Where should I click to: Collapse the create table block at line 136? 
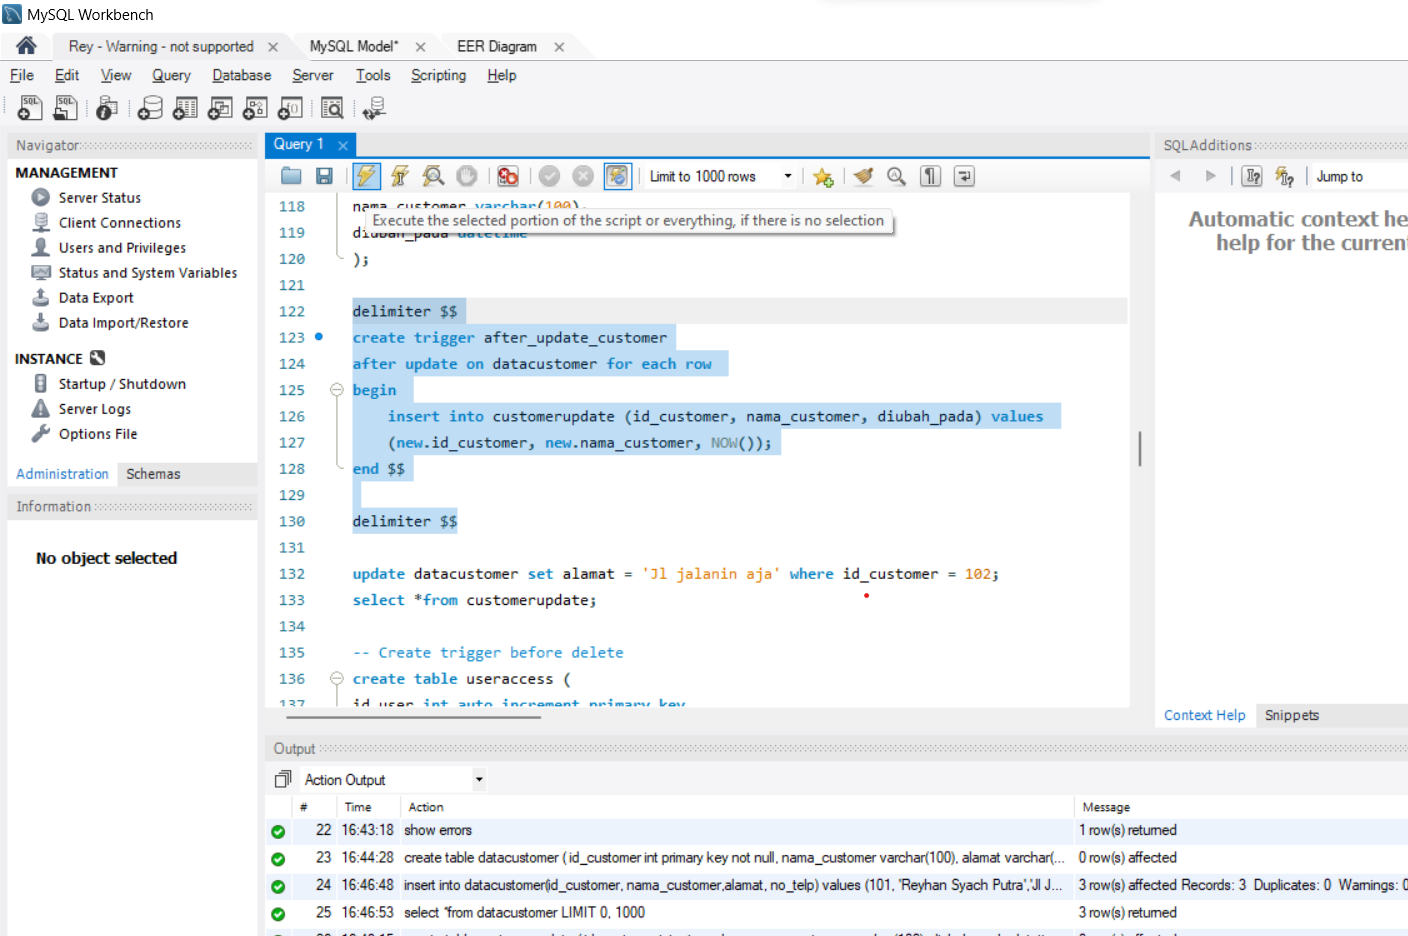[x=337, y=678]
